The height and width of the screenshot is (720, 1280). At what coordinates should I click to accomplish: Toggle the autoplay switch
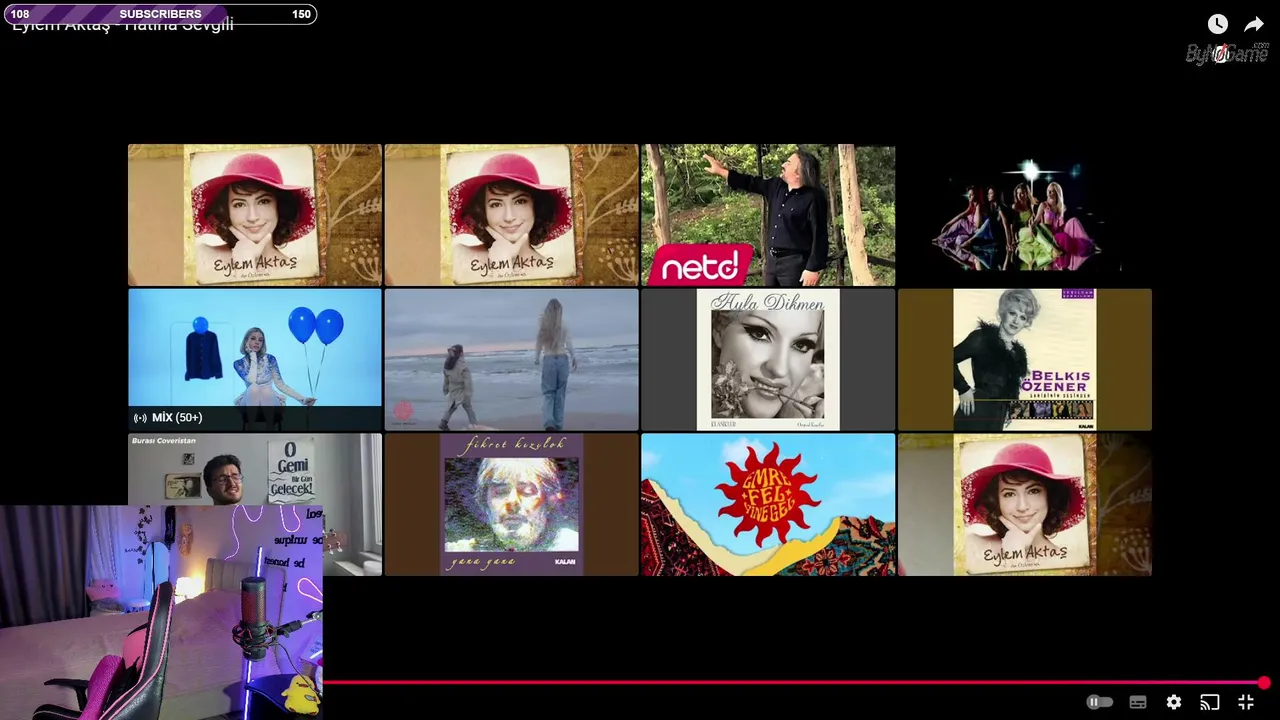click(1100, 702)
